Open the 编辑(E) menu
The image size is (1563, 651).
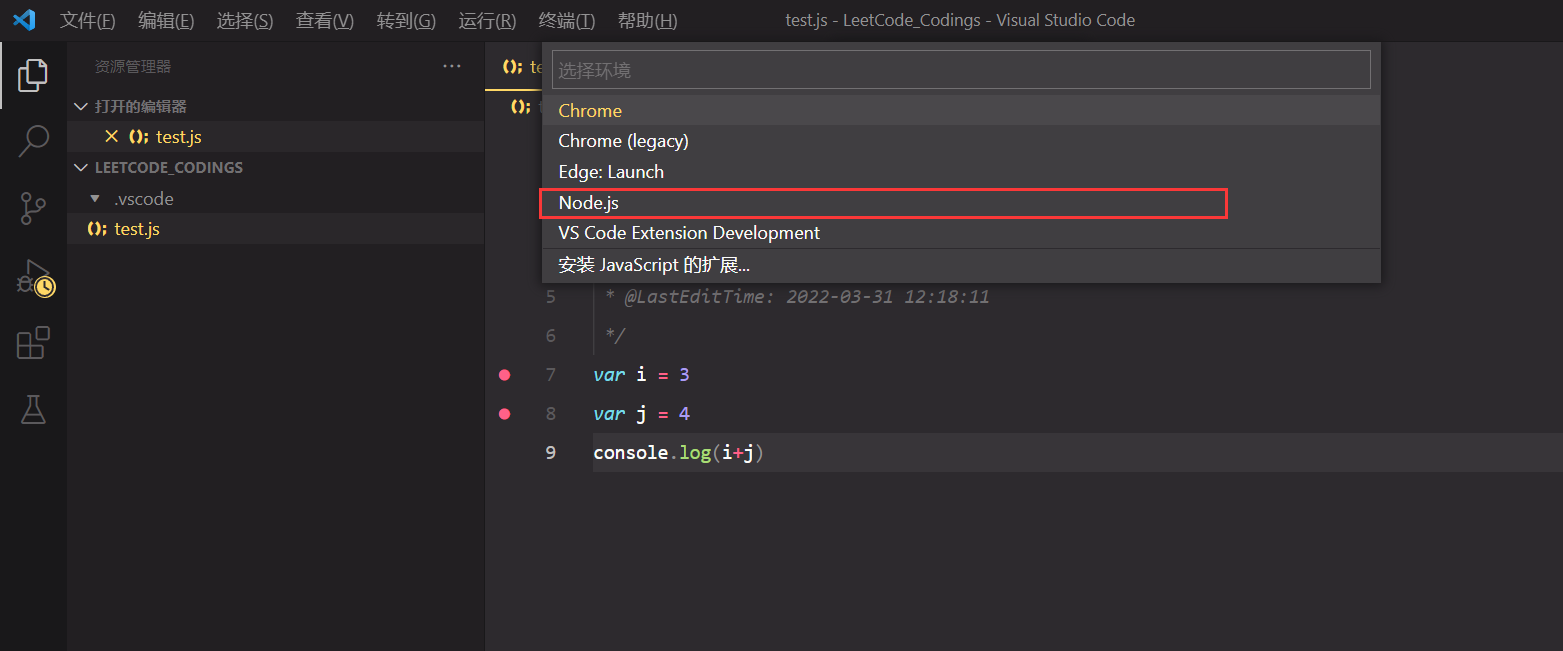coord(165,21)
